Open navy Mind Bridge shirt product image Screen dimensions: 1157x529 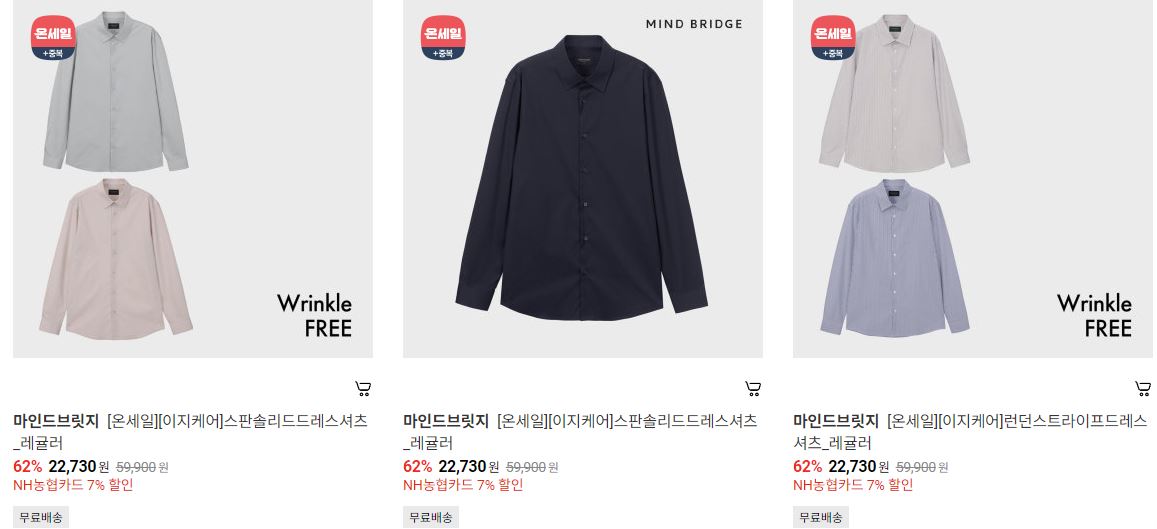click(x=583, y=179)
